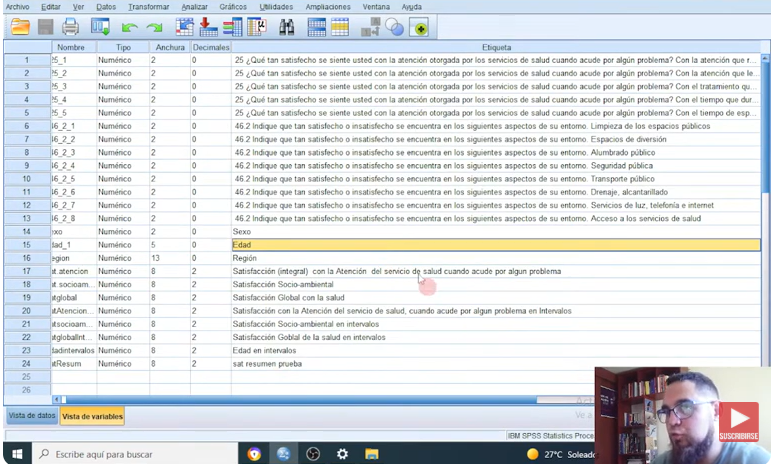Select row header number 24
The image size is (774, 464).
point(27,363)
